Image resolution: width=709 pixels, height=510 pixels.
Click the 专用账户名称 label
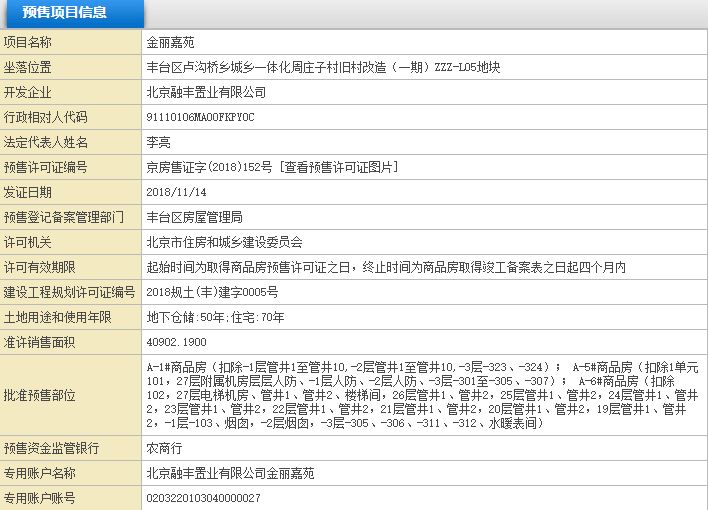tap(39, 473)
